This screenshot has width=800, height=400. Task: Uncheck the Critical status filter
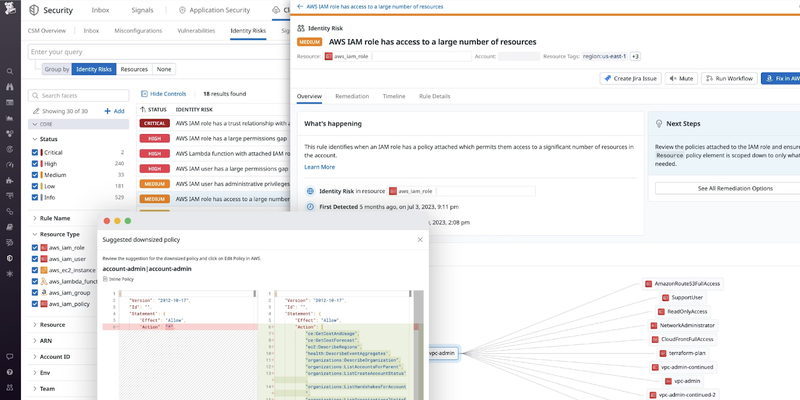37,152
